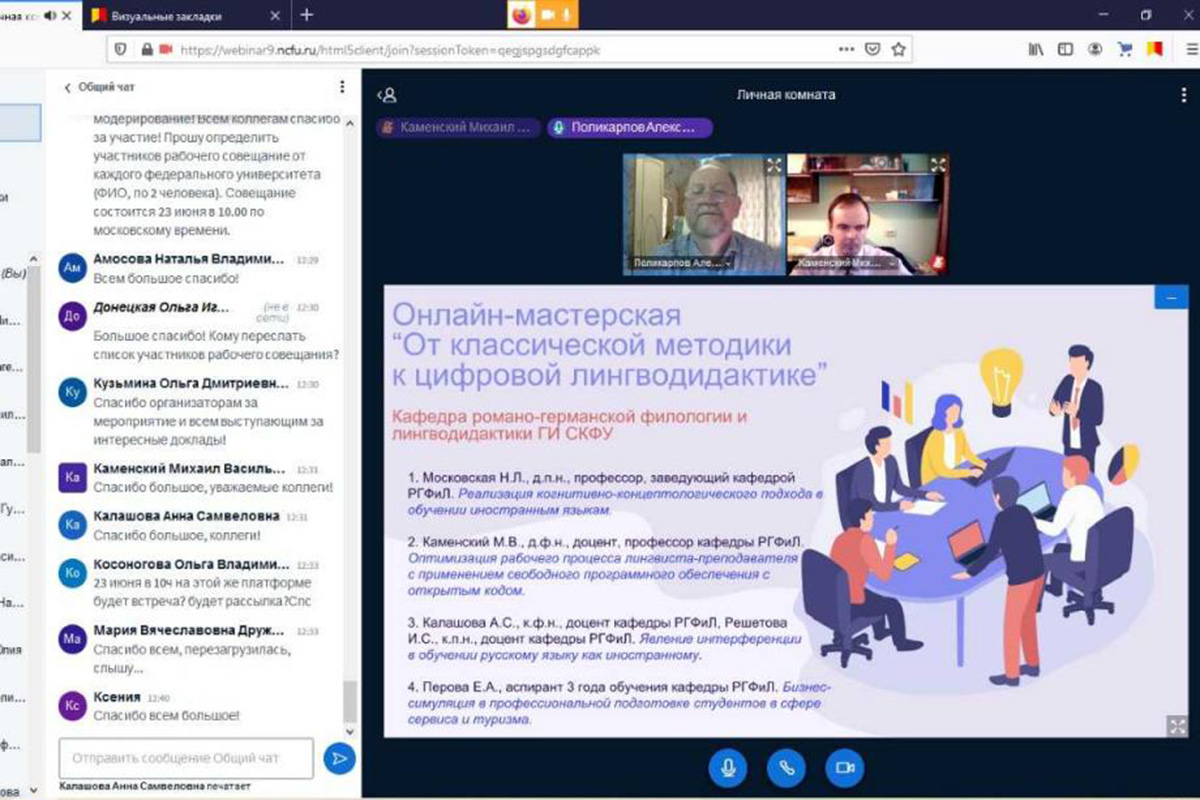Click Калашова Анна chat avatar
This screenshot has height=800, width=1200.
(72, 525)
